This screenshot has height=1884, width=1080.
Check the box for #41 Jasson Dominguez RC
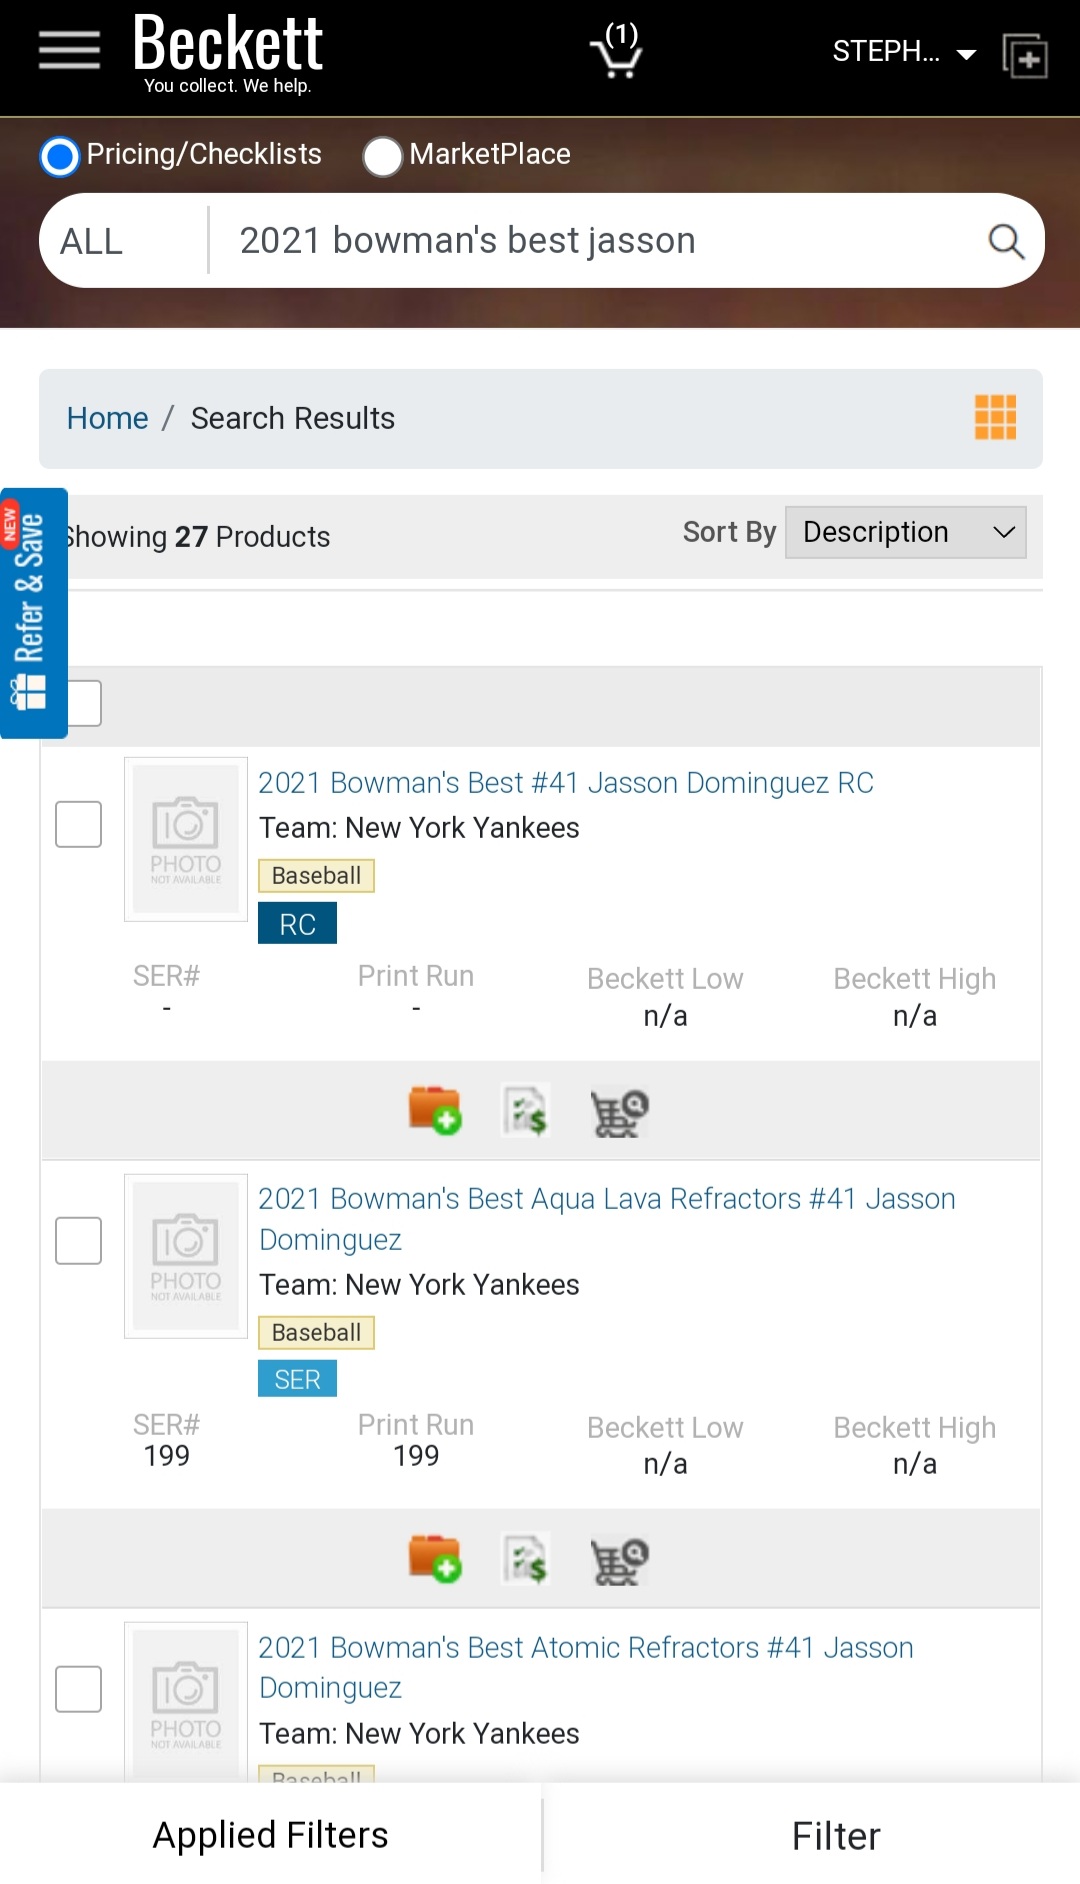(78, 824)
